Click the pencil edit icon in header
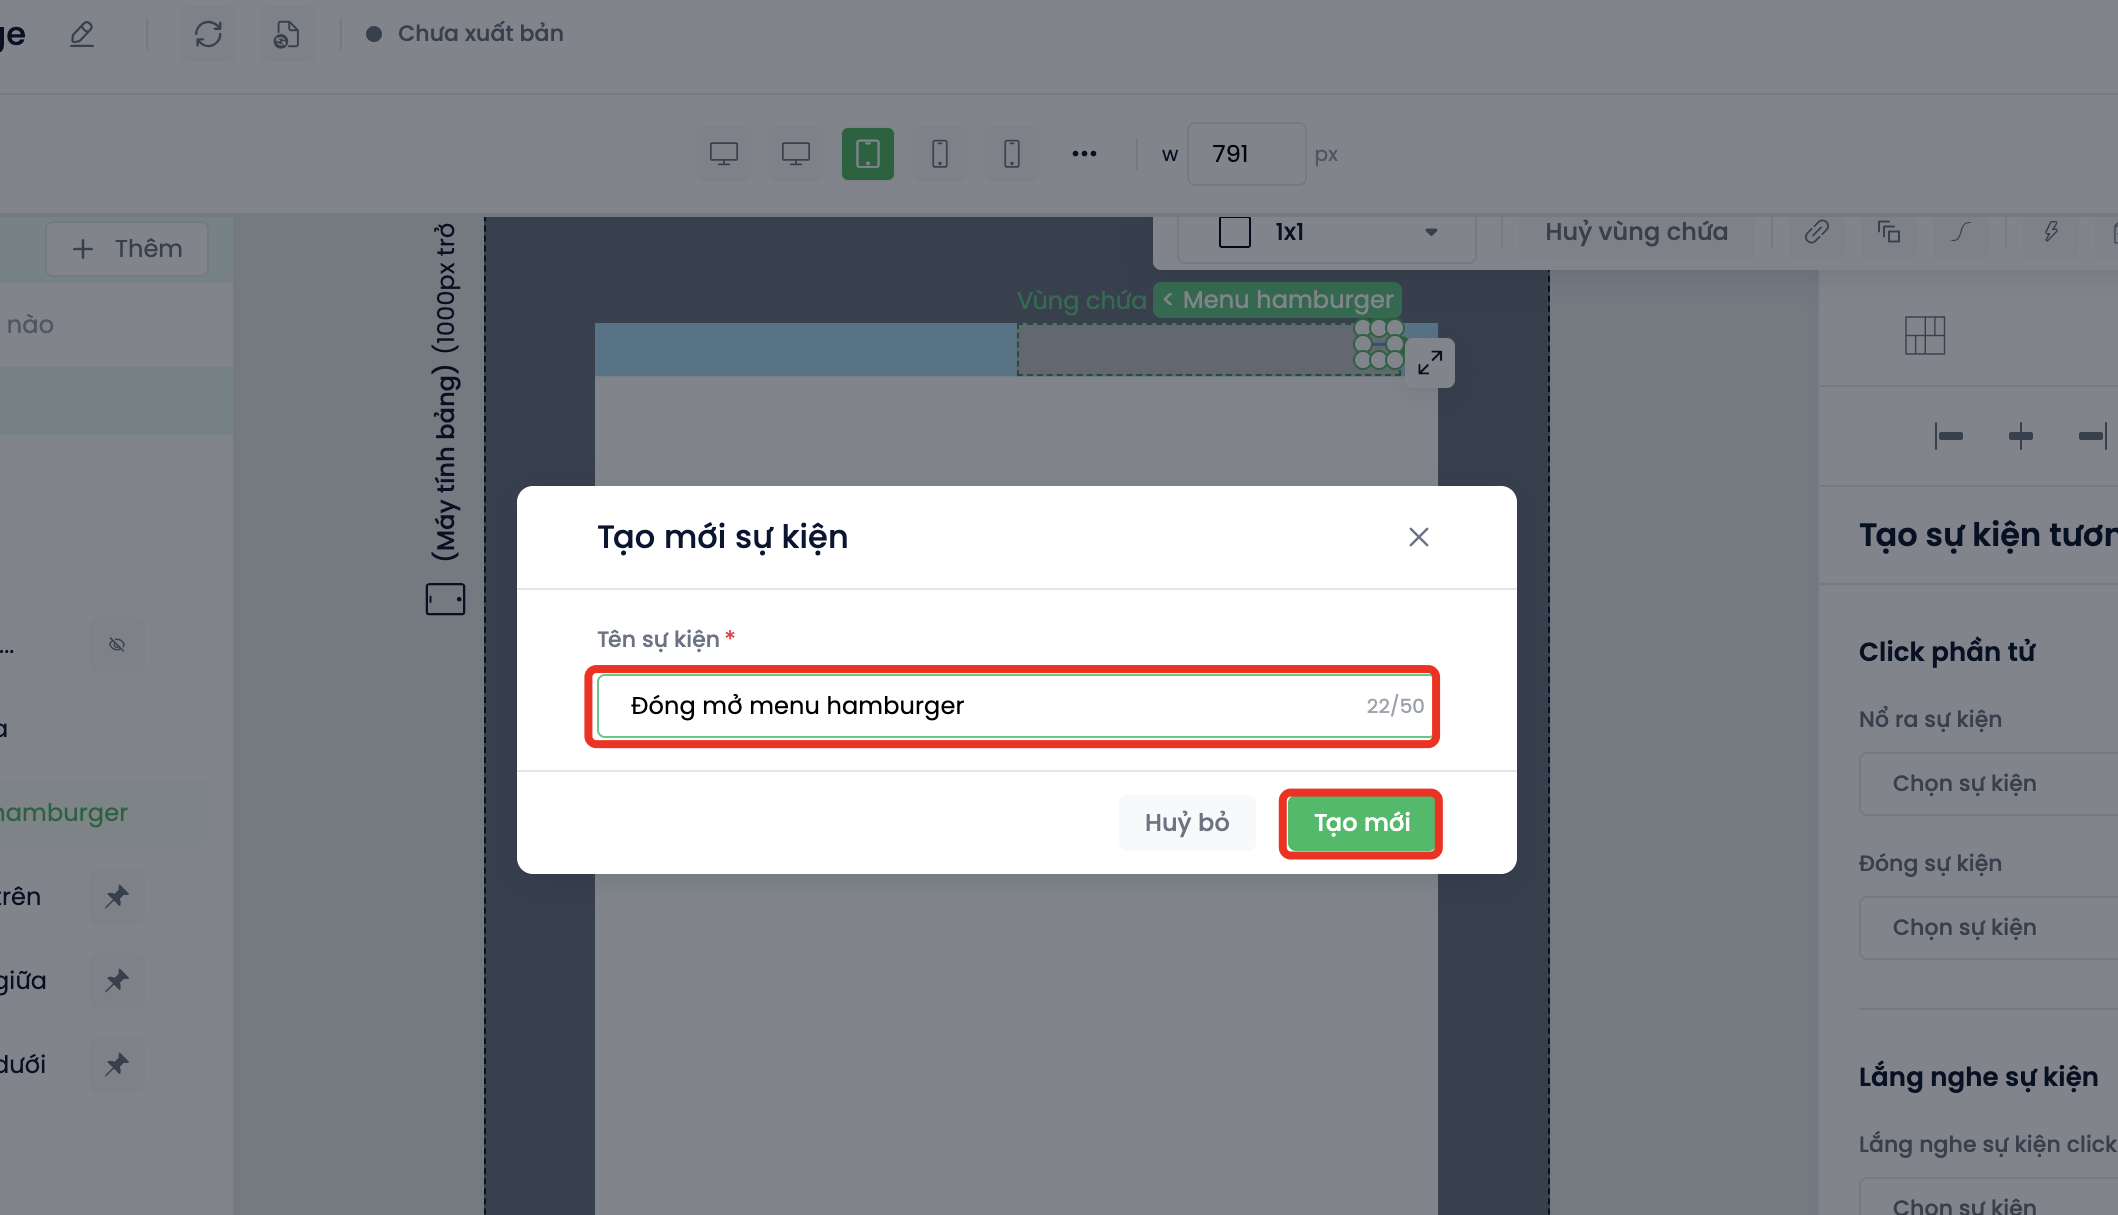The width and height of the screenshot is (2118, 1215). pyautogui.click(x=82, y=34)
